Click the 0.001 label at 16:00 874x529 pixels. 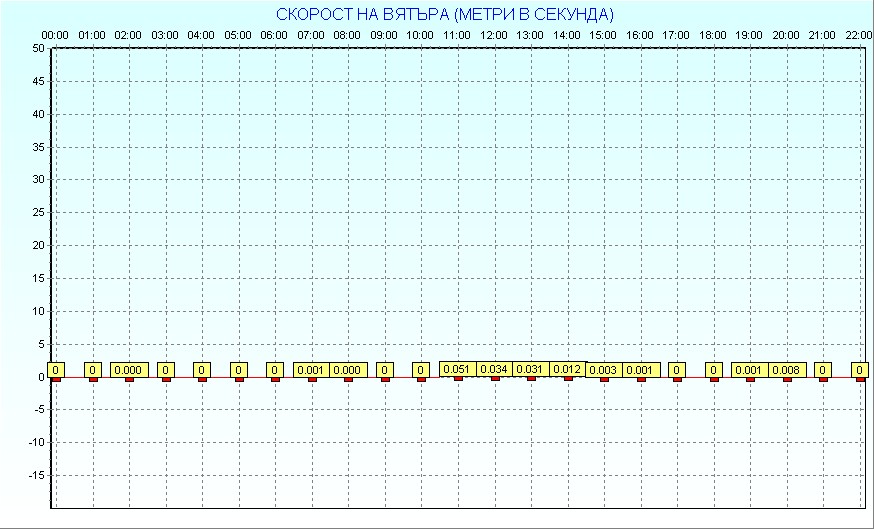pos(640,370)
